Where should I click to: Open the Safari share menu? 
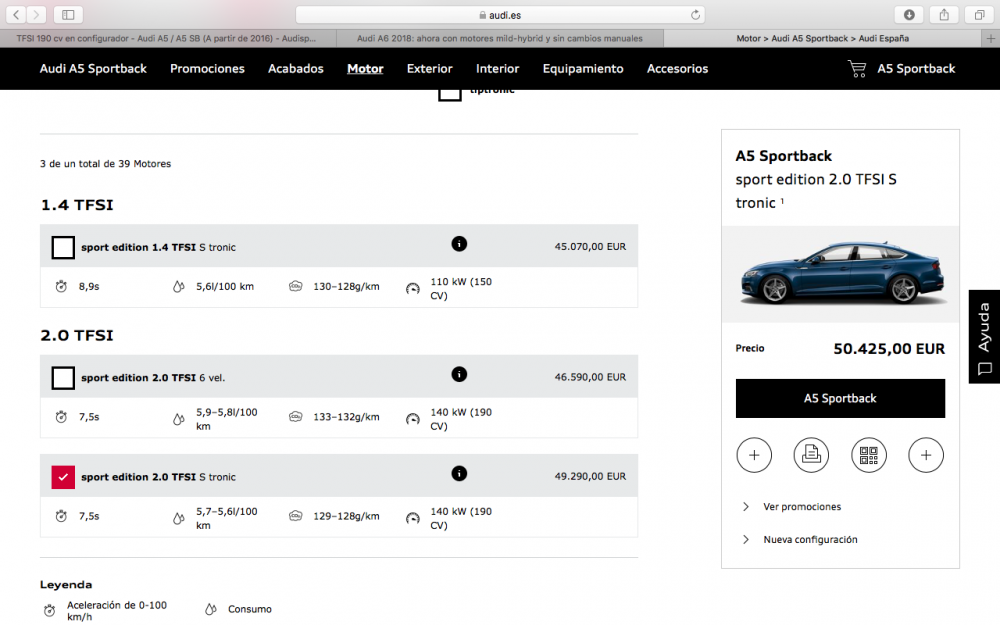point(945,15)
